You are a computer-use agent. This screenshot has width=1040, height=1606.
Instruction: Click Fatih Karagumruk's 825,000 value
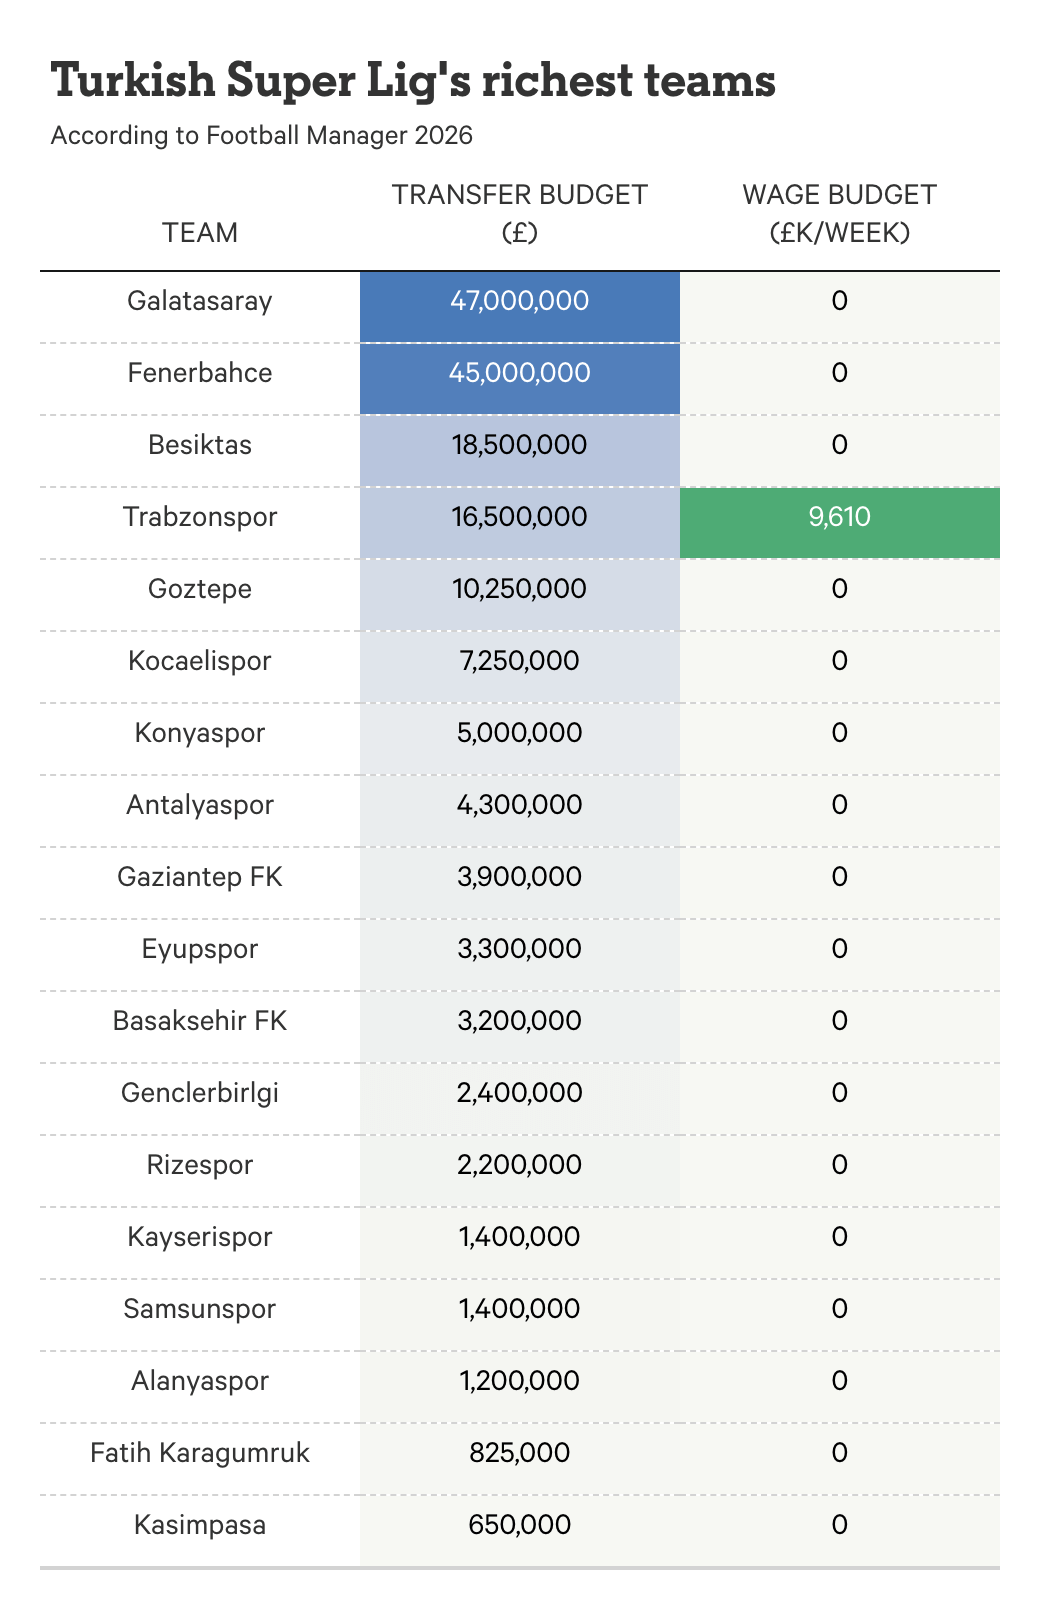[x=519, y=1453]
